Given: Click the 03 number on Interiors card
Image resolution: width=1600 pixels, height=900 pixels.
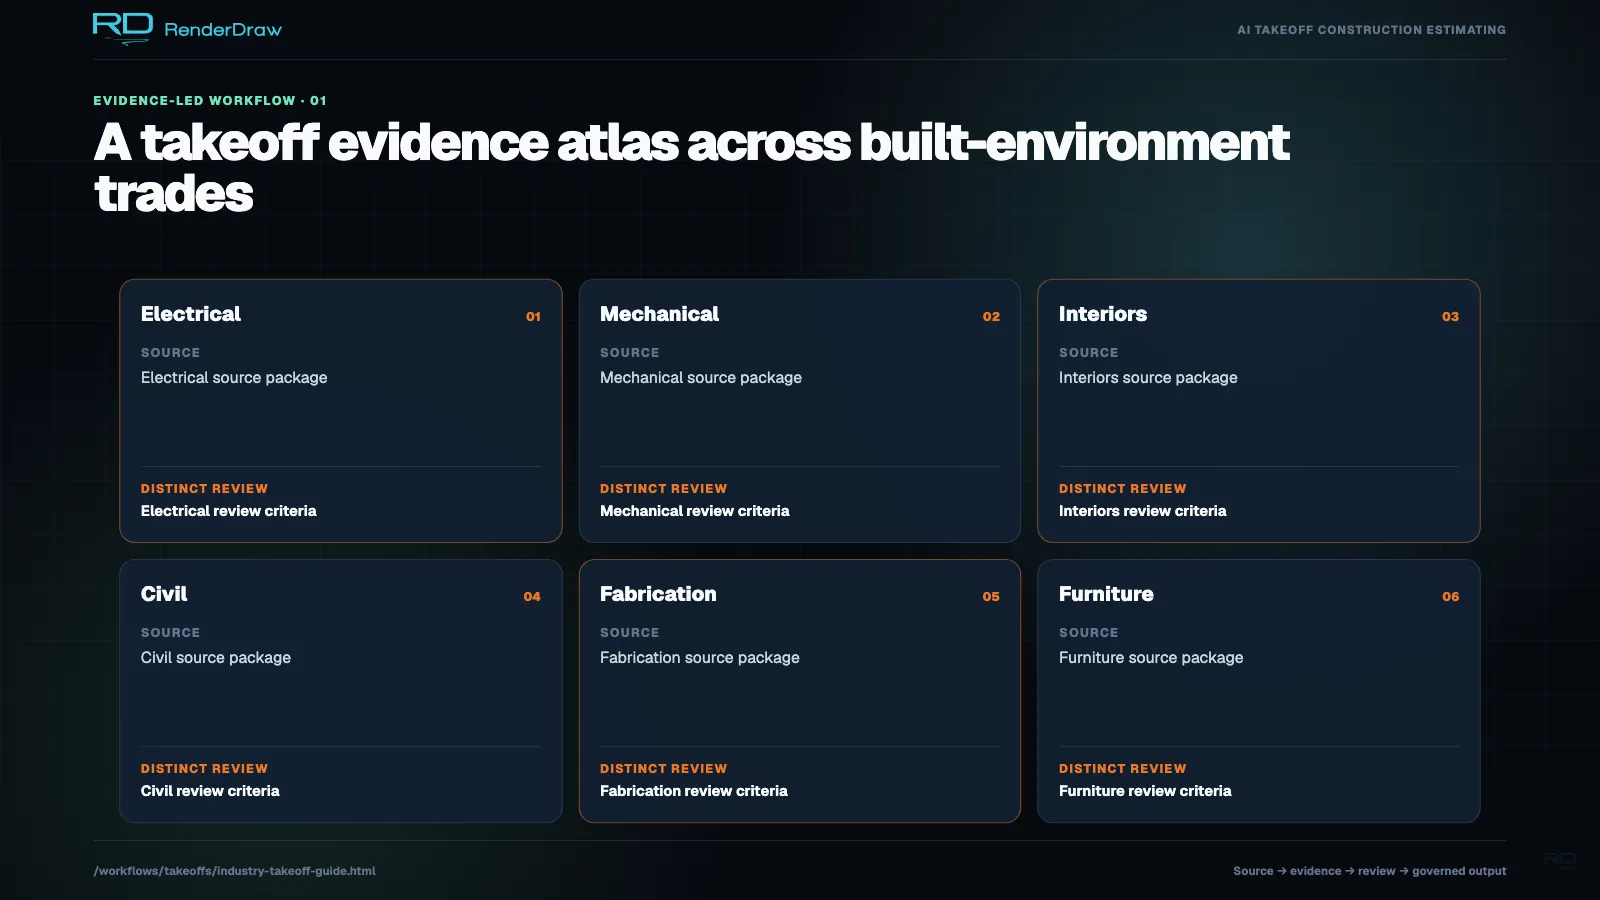Looking at the screenshot, I should [x=1450, y=316].
